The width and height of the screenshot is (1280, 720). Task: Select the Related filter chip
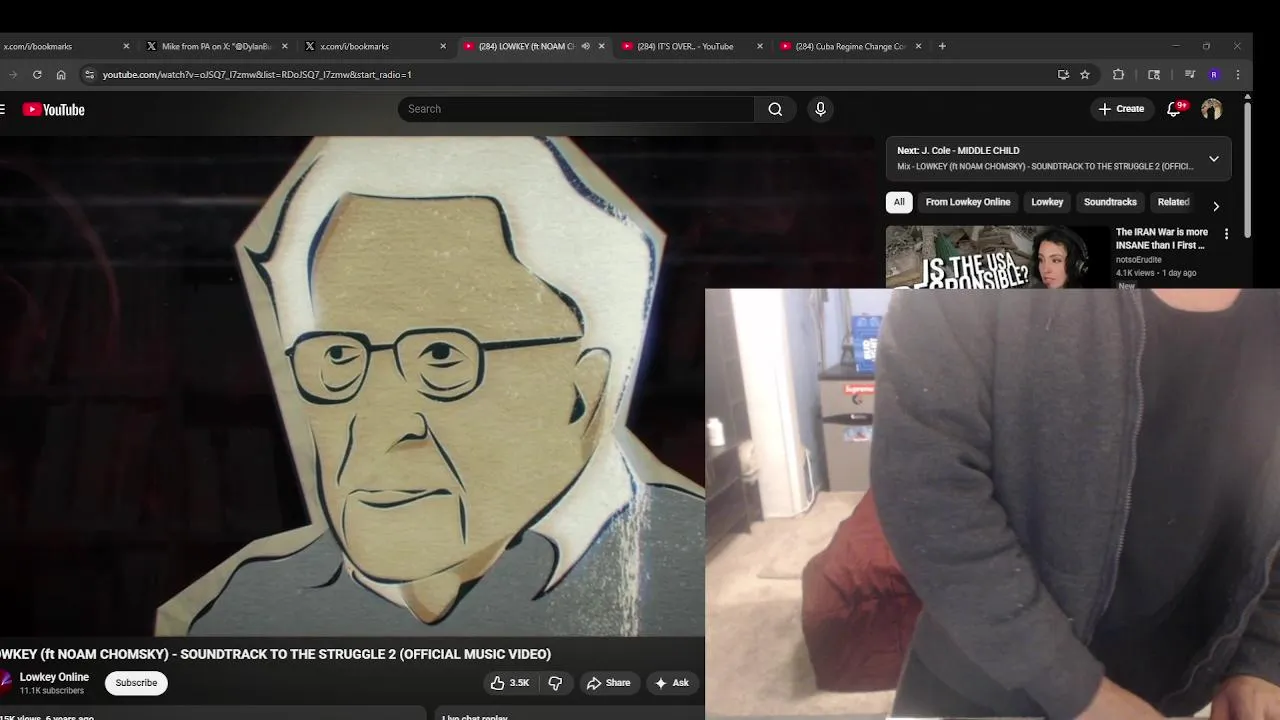coord(1173,202)
